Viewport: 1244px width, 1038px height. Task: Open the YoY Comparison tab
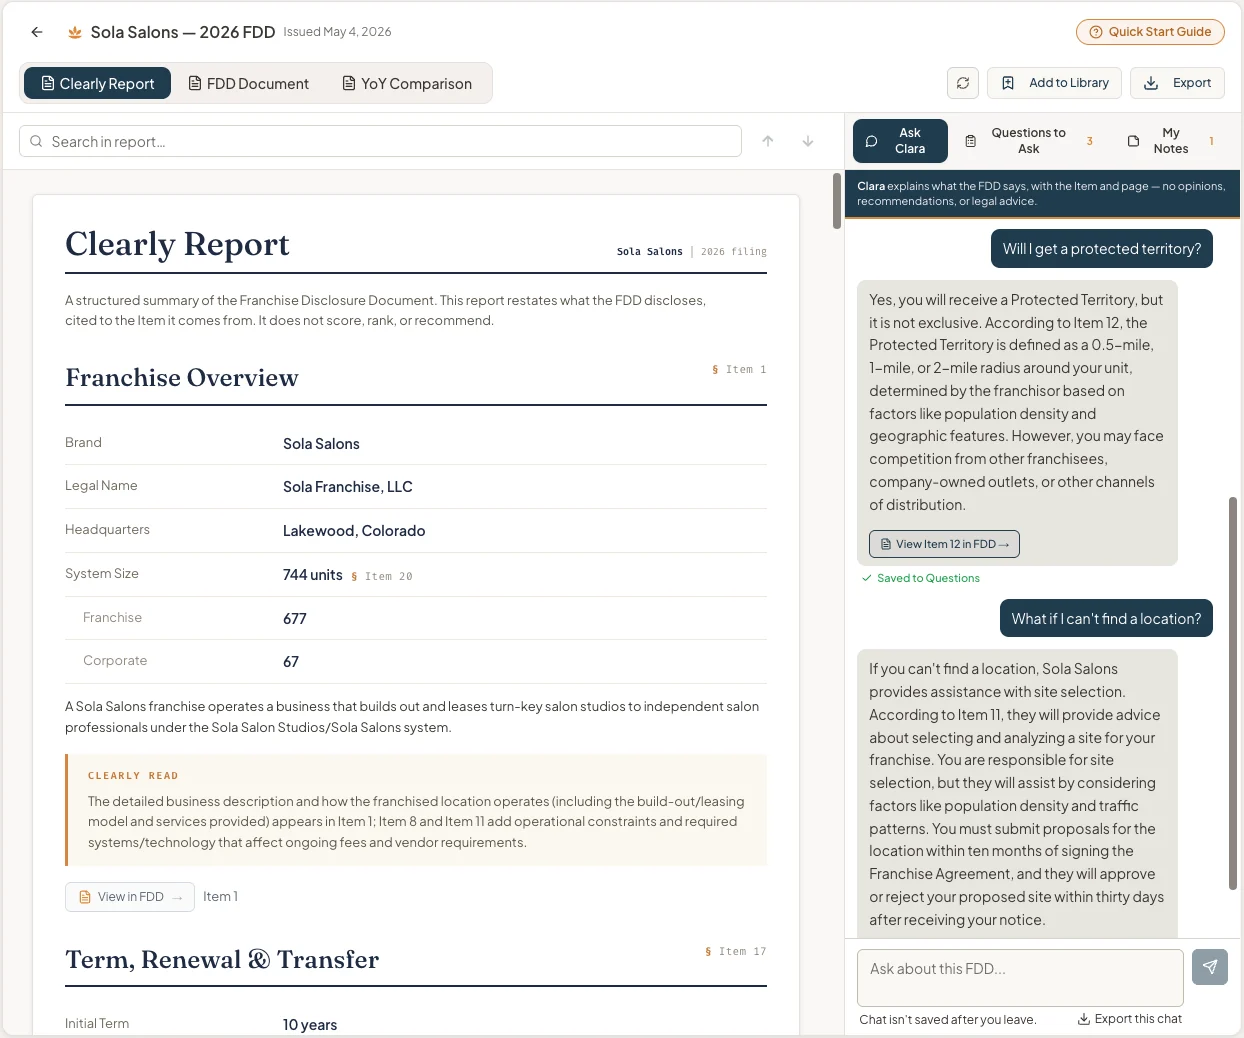click(407, 83)
